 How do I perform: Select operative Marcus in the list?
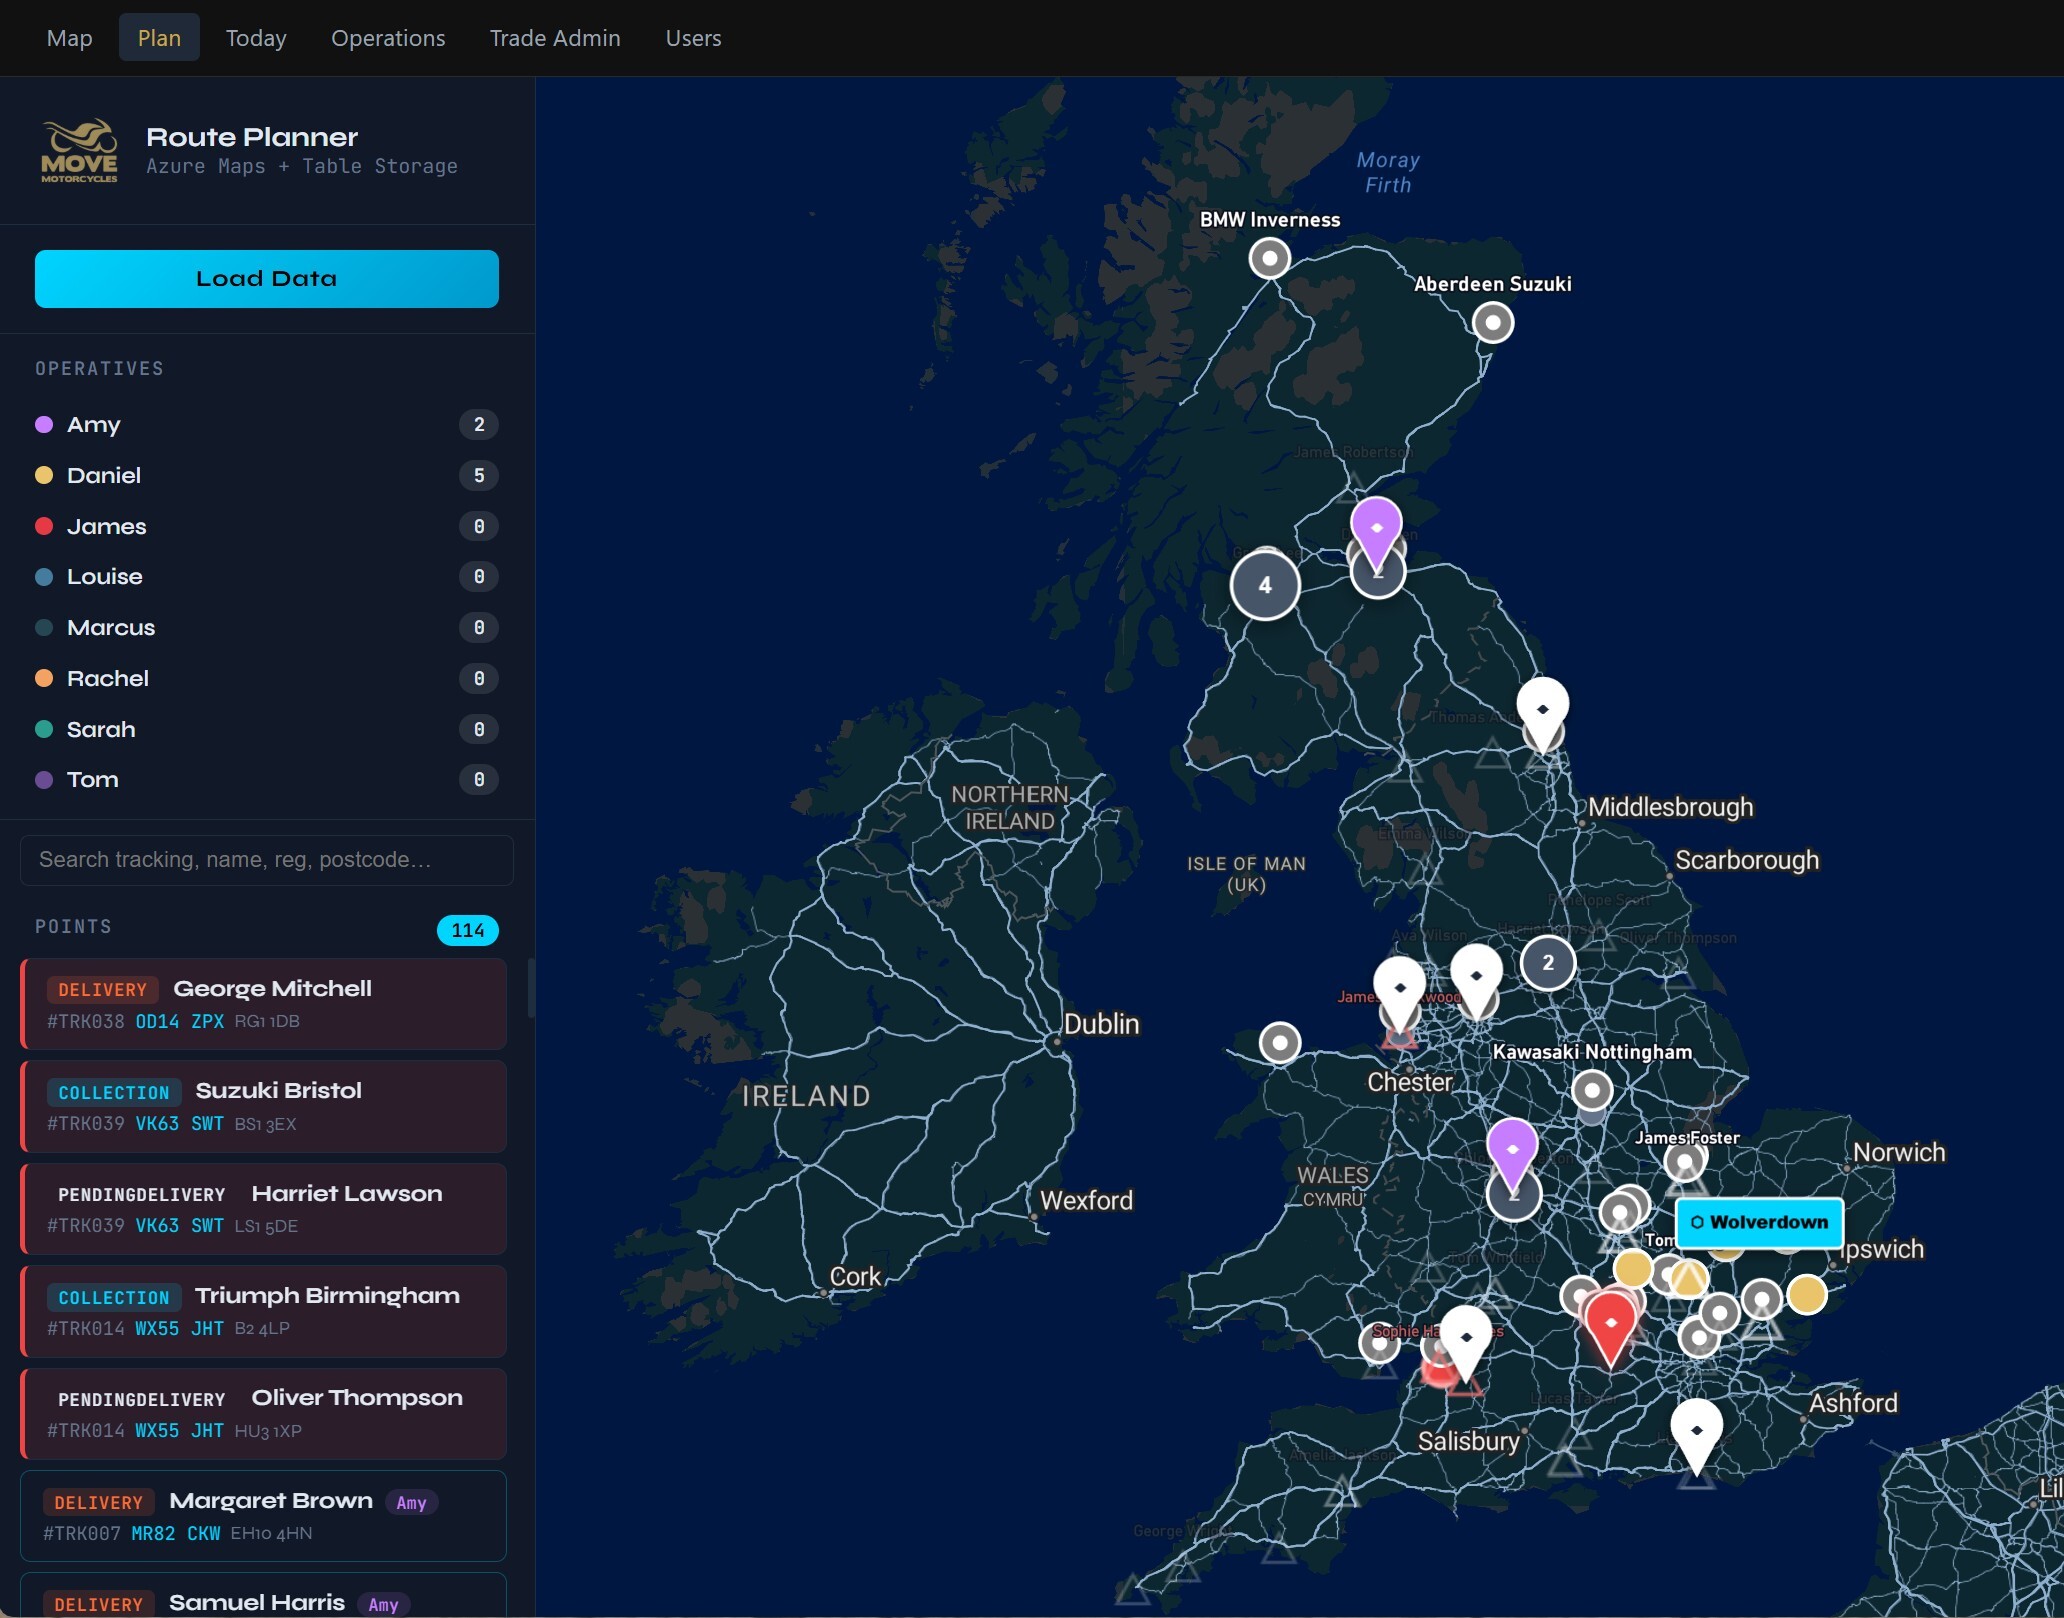coord(267,628)
